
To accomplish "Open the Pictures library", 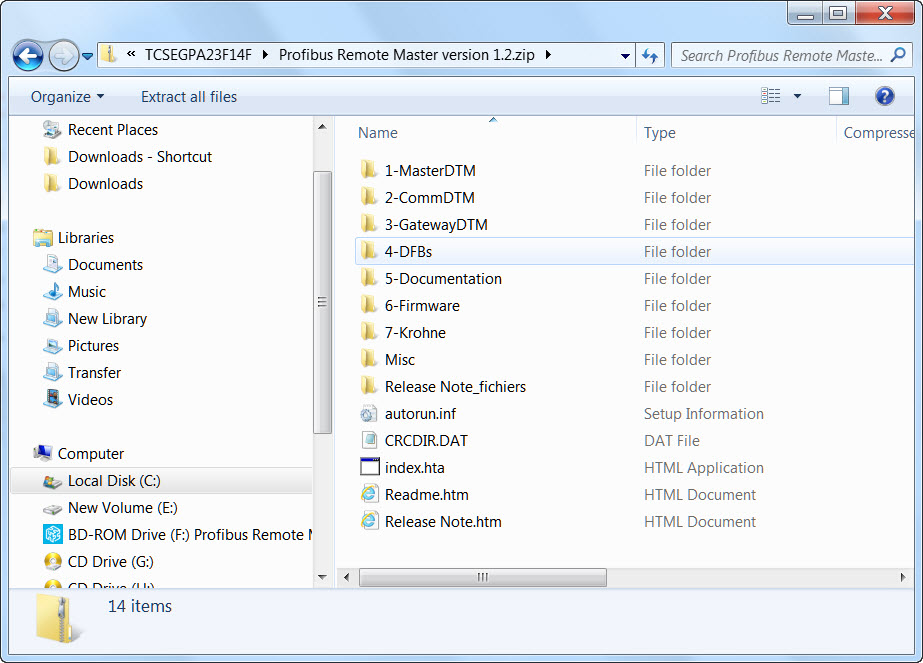I will point(81,346).
